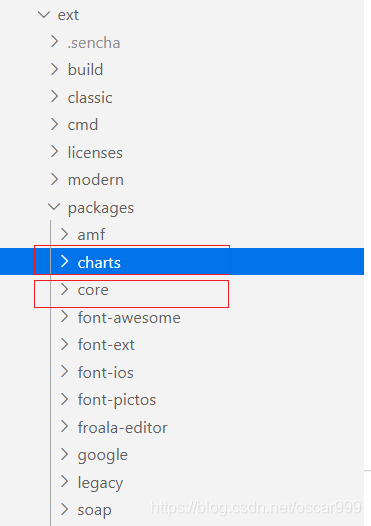Screen dimensions: 371x526
Task: Expand the charts package chevron
Action: click(64, 262)
